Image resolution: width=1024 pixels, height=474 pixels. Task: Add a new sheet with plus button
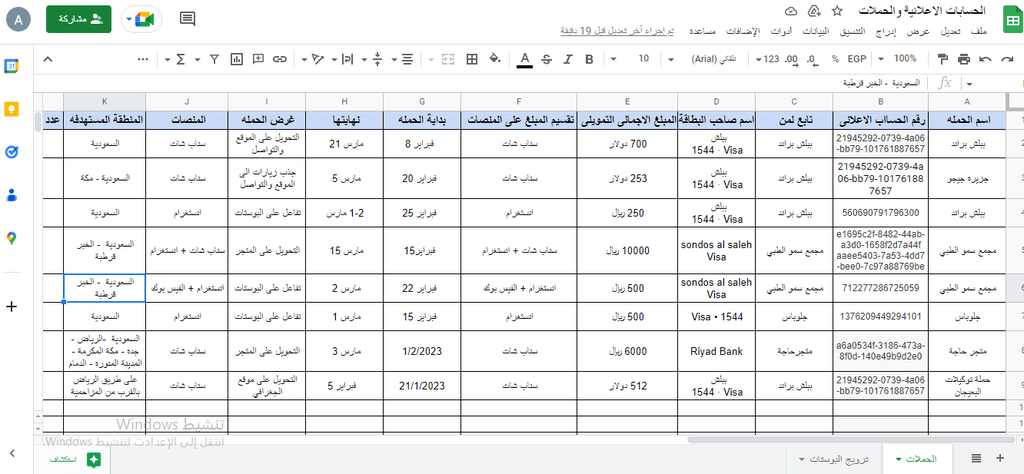pyautogui.click(x=1000, y=458)
